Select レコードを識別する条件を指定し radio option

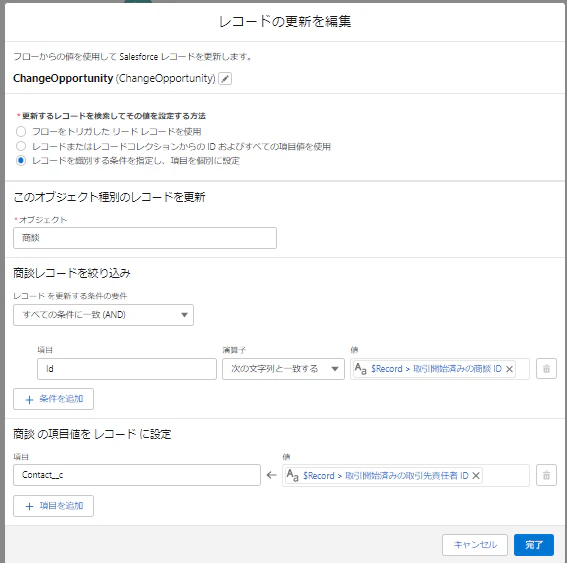[x=21, y=161]
